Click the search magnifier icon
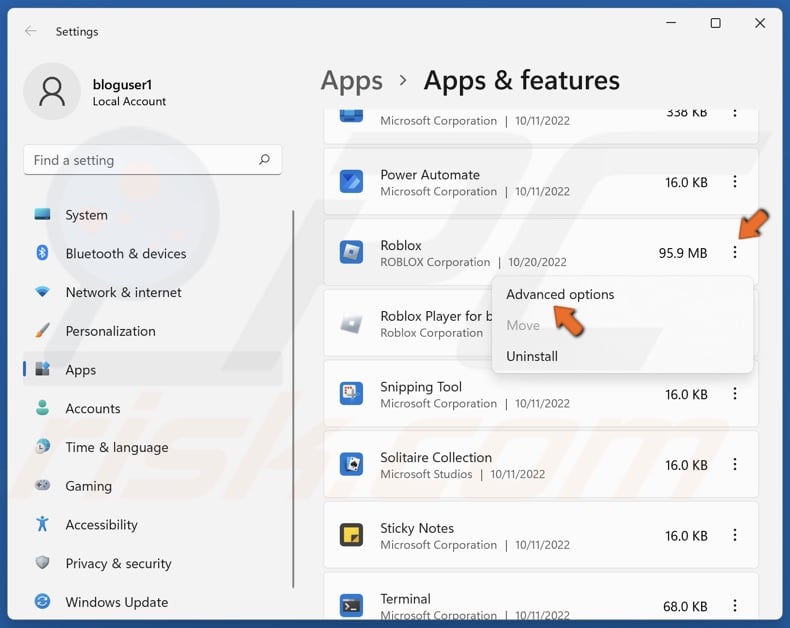Screen dimensions: 790x628 264,160
